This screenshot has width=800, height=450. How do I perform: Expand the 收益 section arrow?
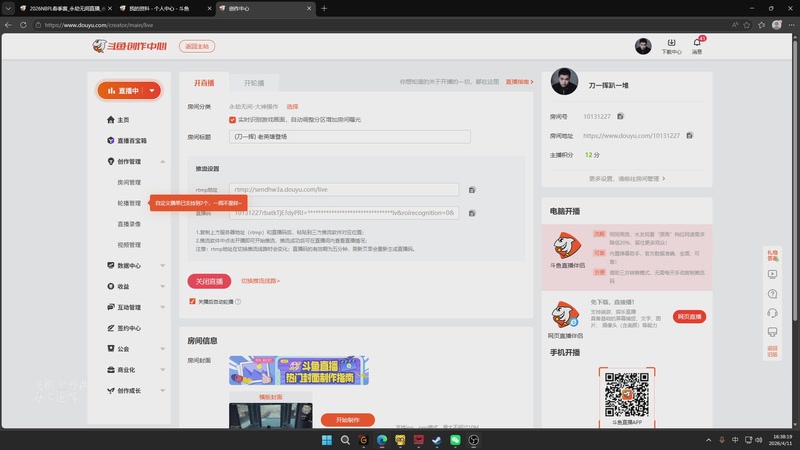coord(162,287)
